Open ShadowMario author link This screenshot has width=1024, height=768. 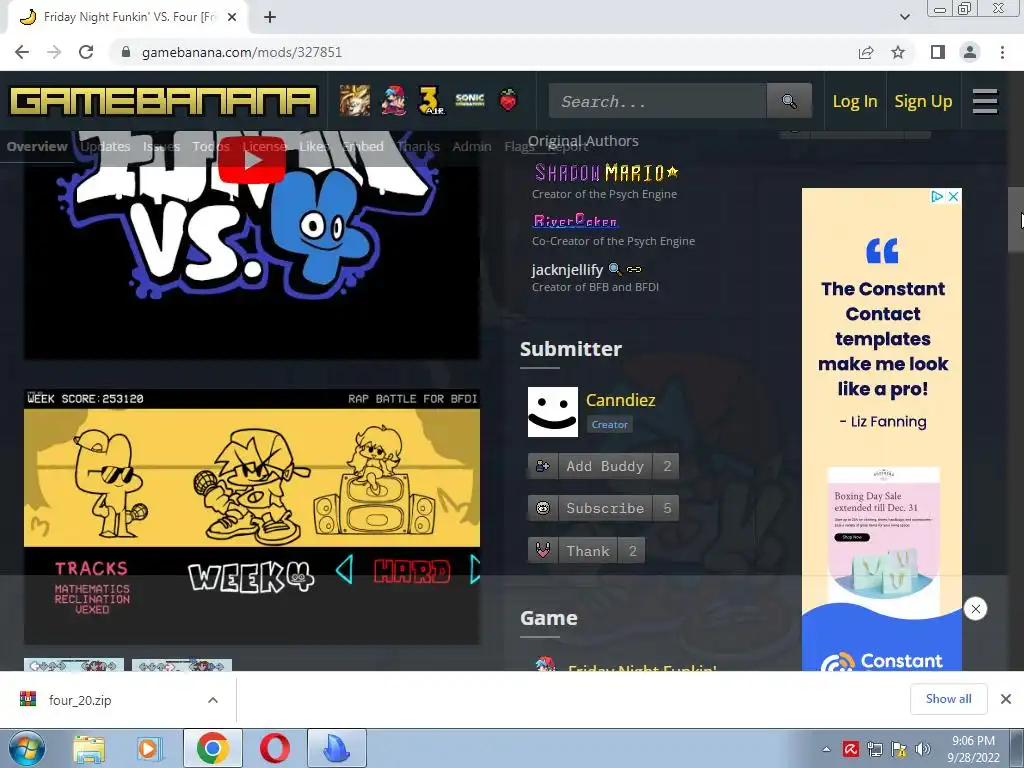(606, 172)
